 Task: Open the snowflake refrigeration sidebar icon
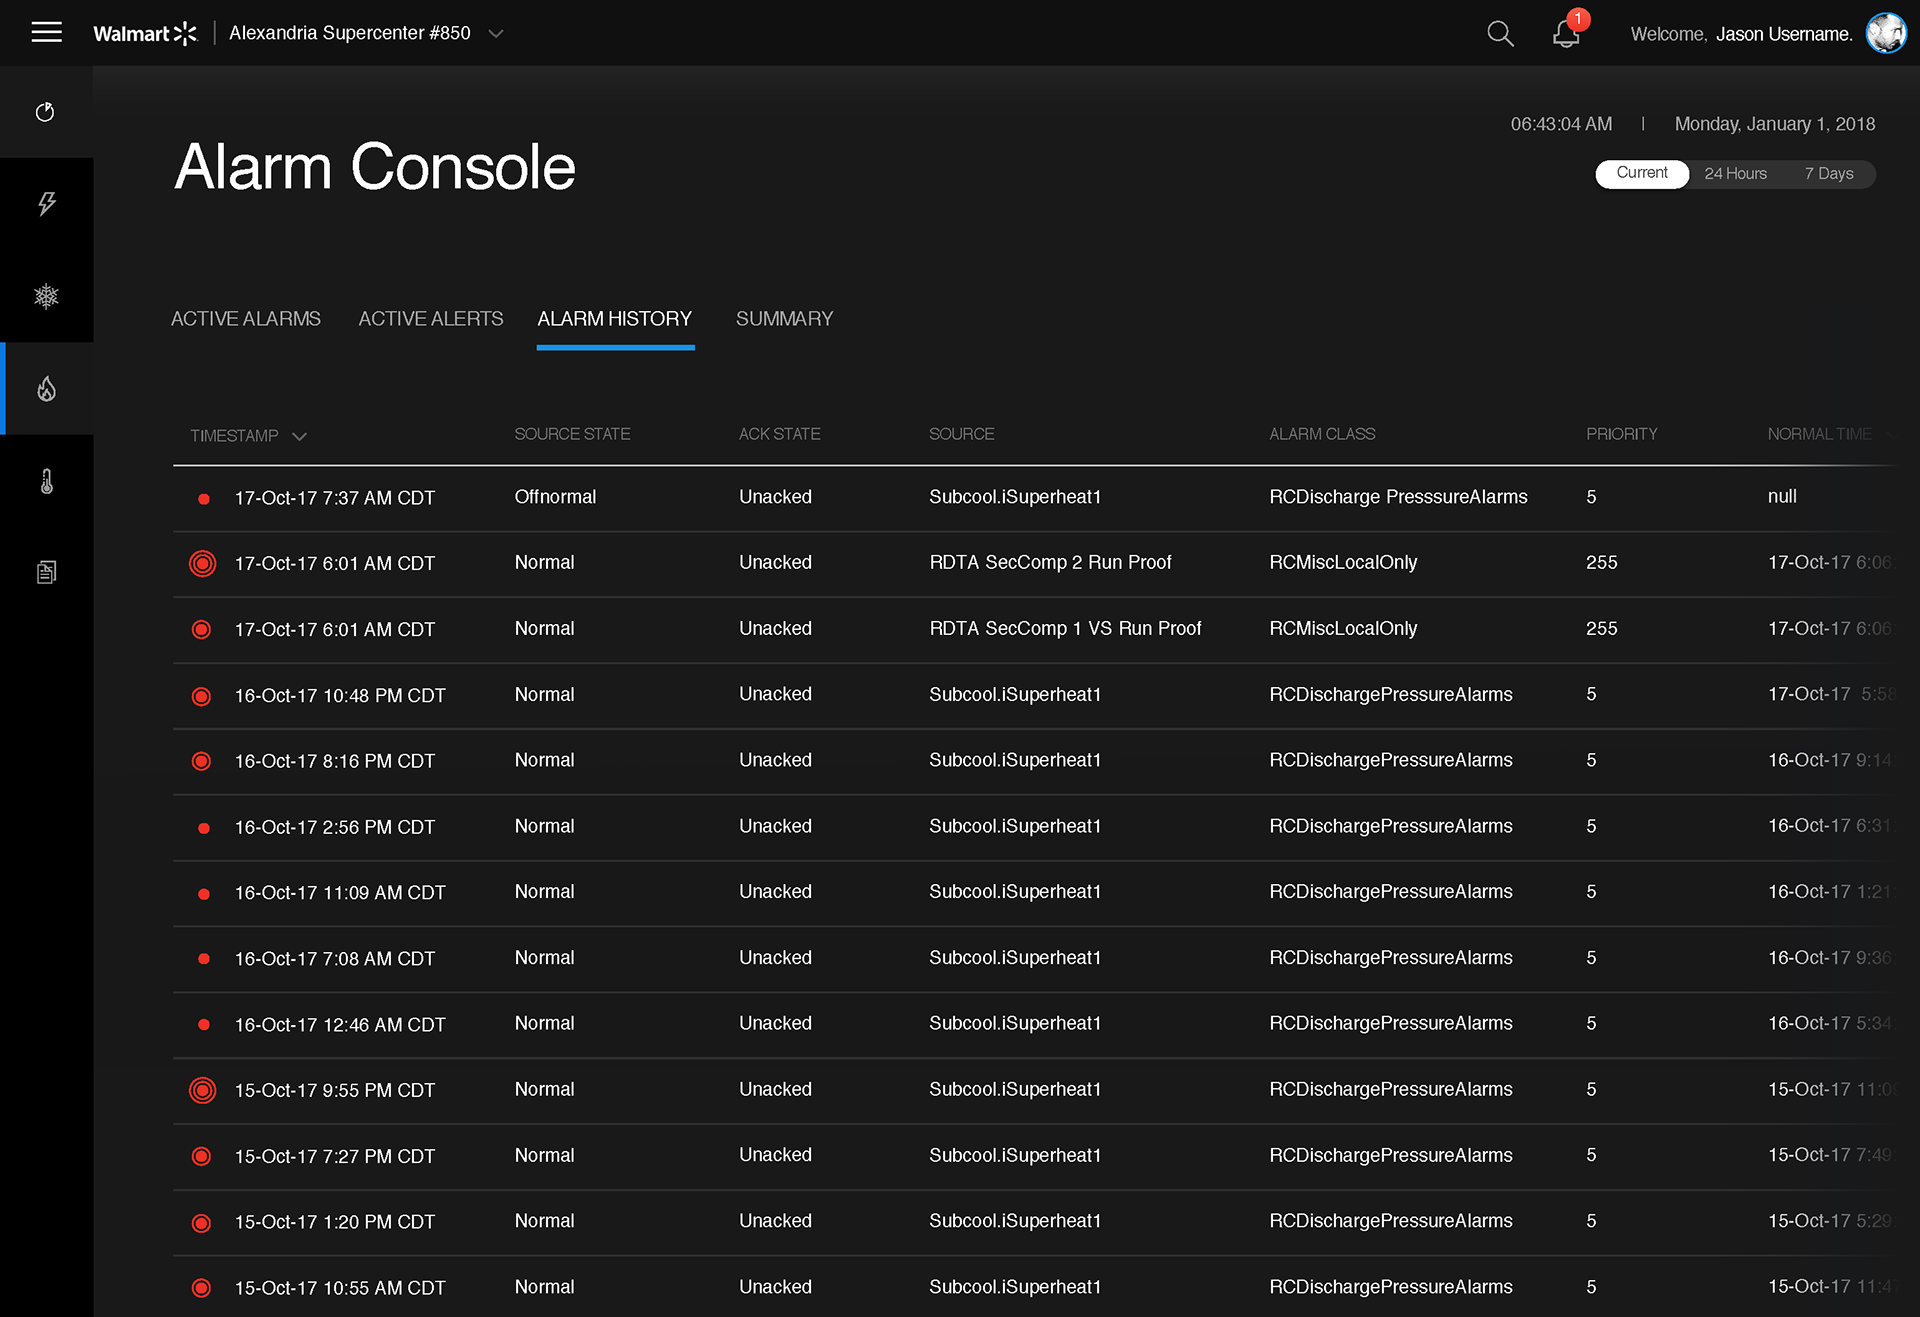click(46, 296)
